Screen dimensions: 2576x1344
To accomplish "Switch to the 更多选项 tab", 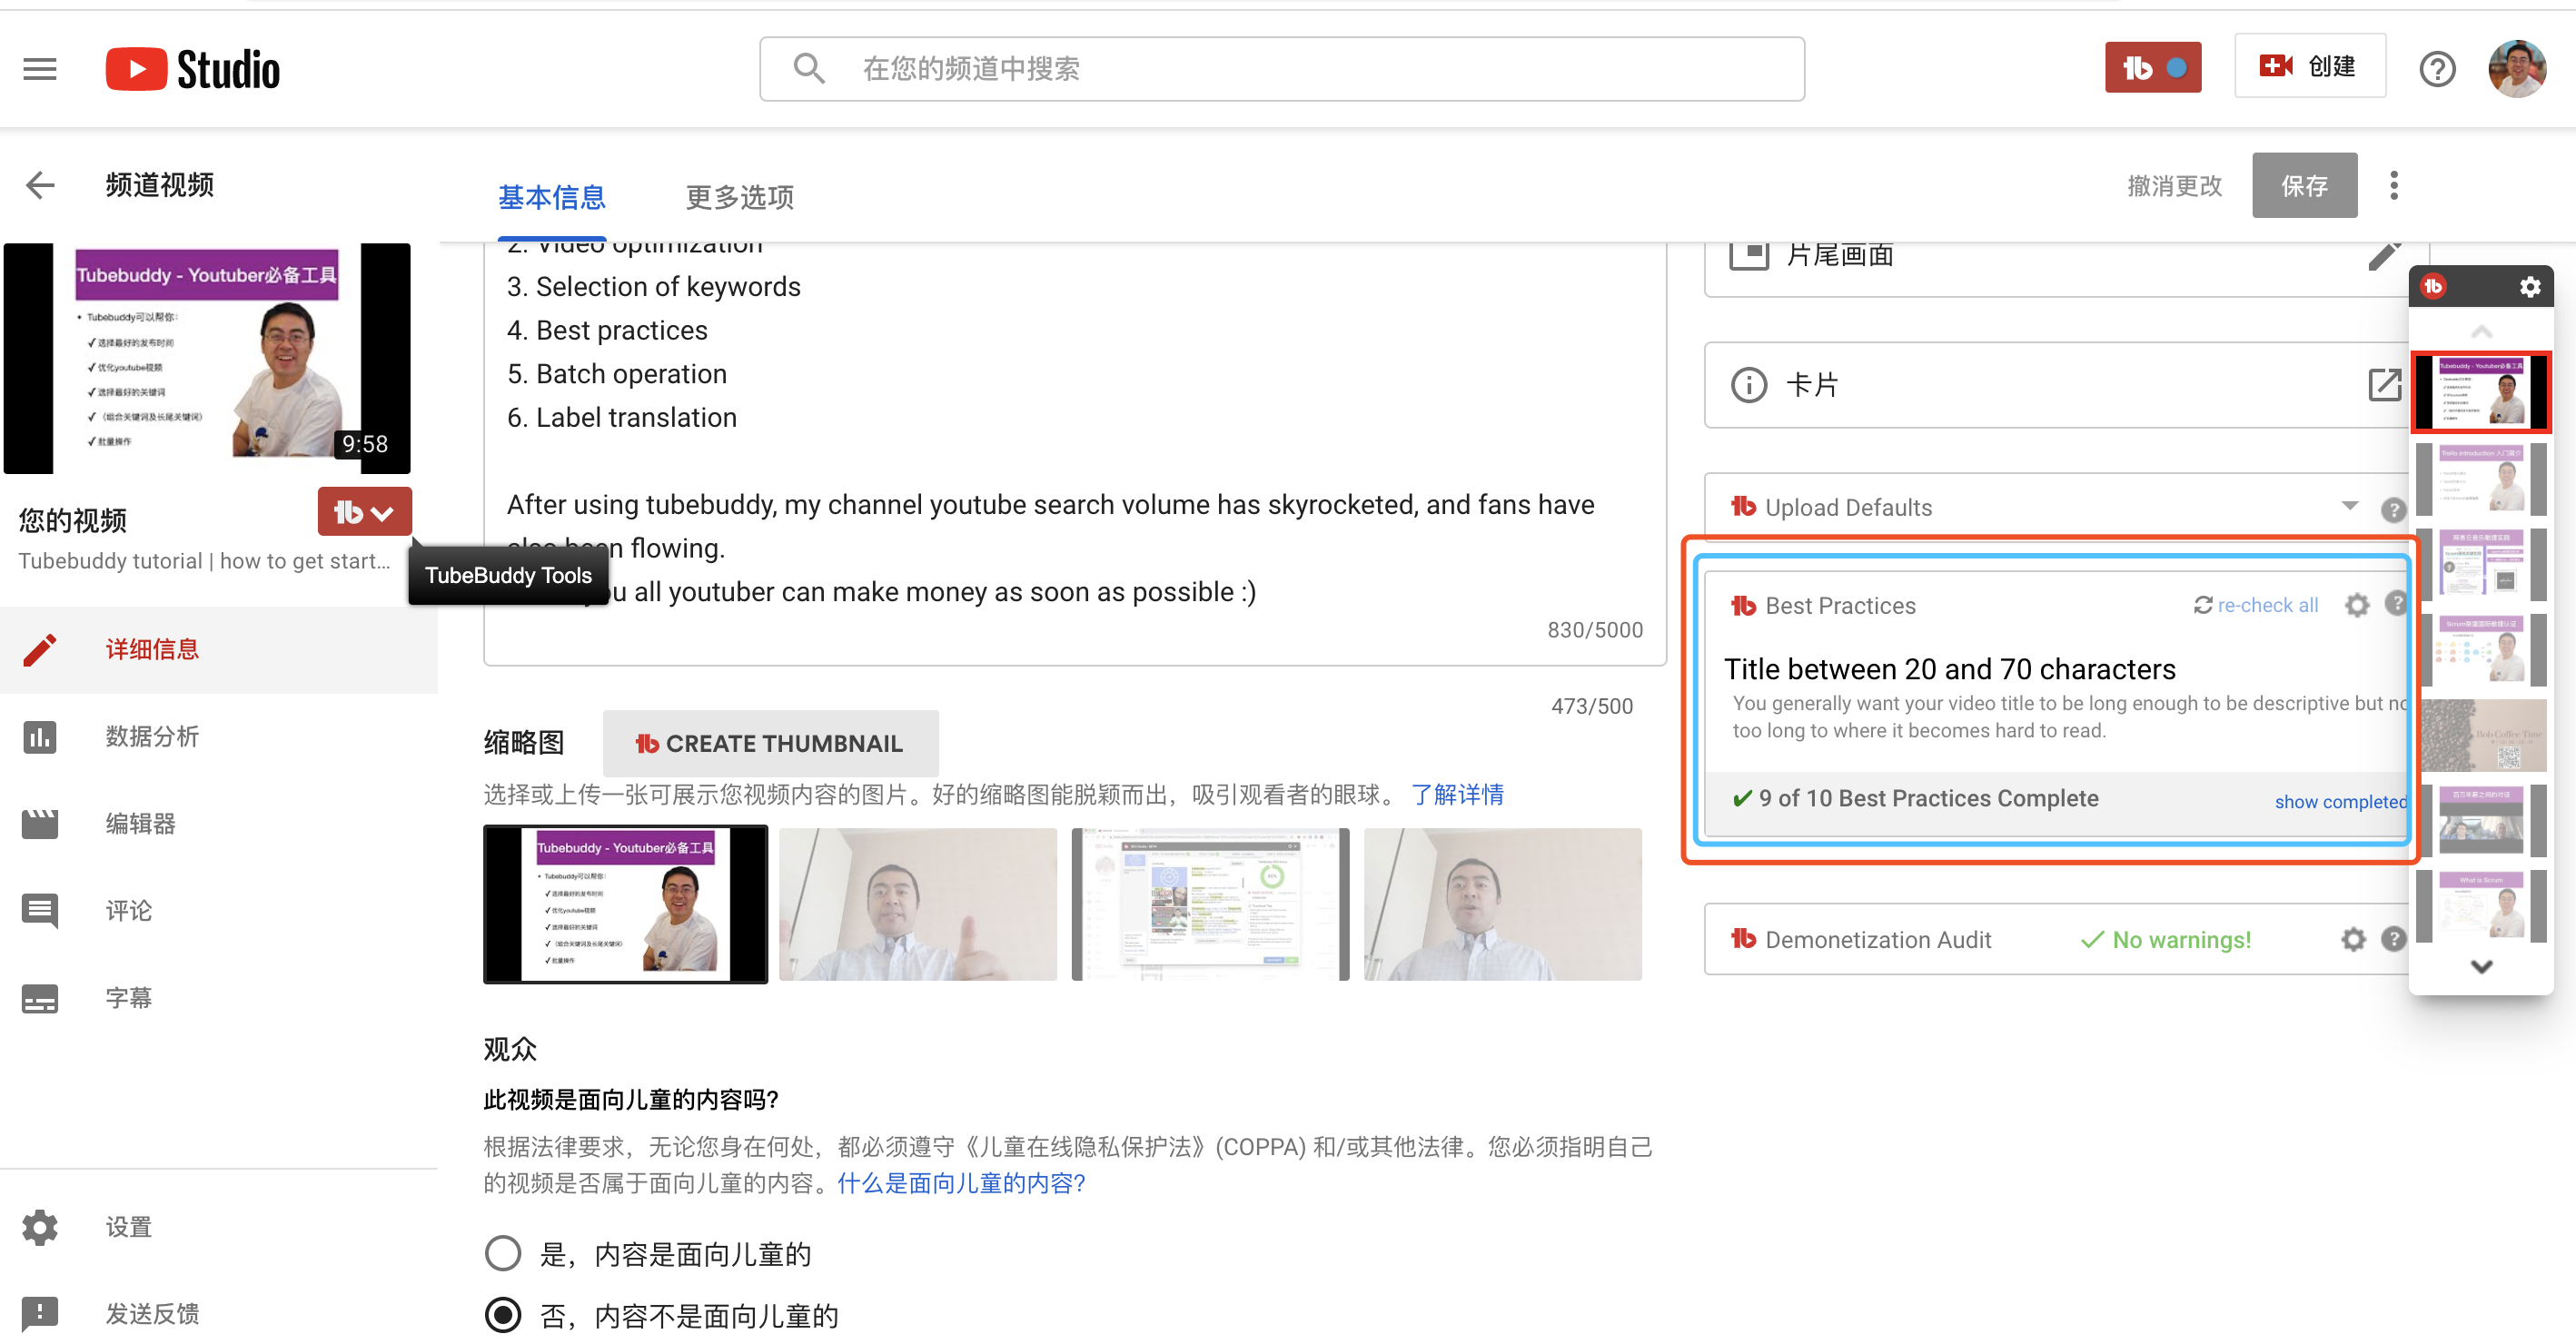I will click(739, 197).
